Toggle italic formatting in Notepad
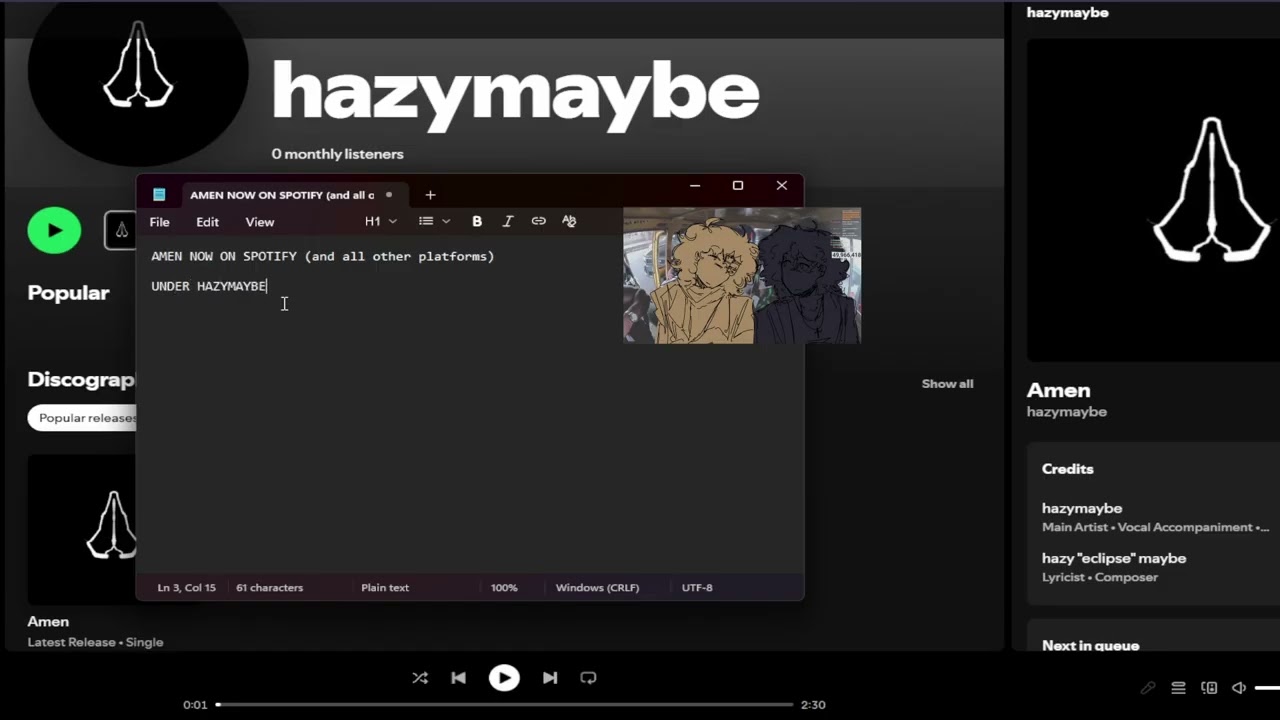Viewport: 1280px width, 720px height. [x=507, y=221]
